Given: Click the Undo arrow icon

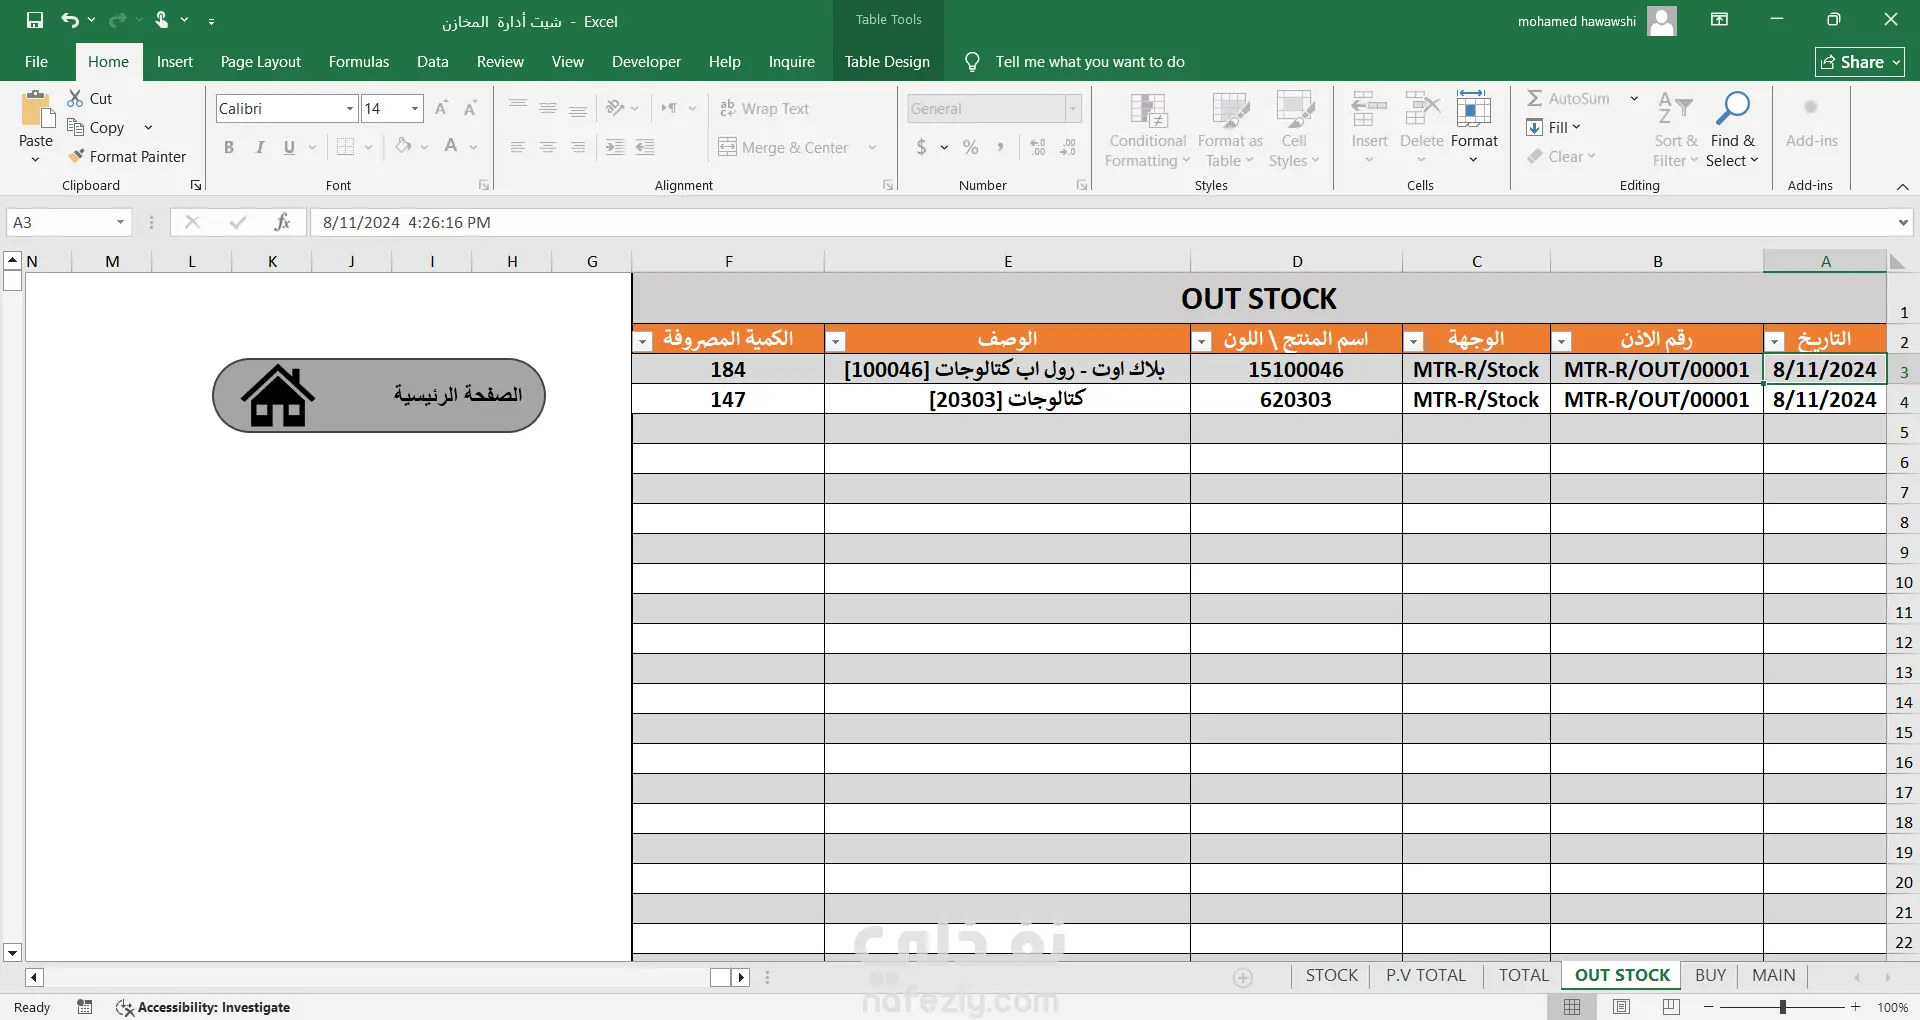Looking at the screenshot, I should [x=69, y=20].
